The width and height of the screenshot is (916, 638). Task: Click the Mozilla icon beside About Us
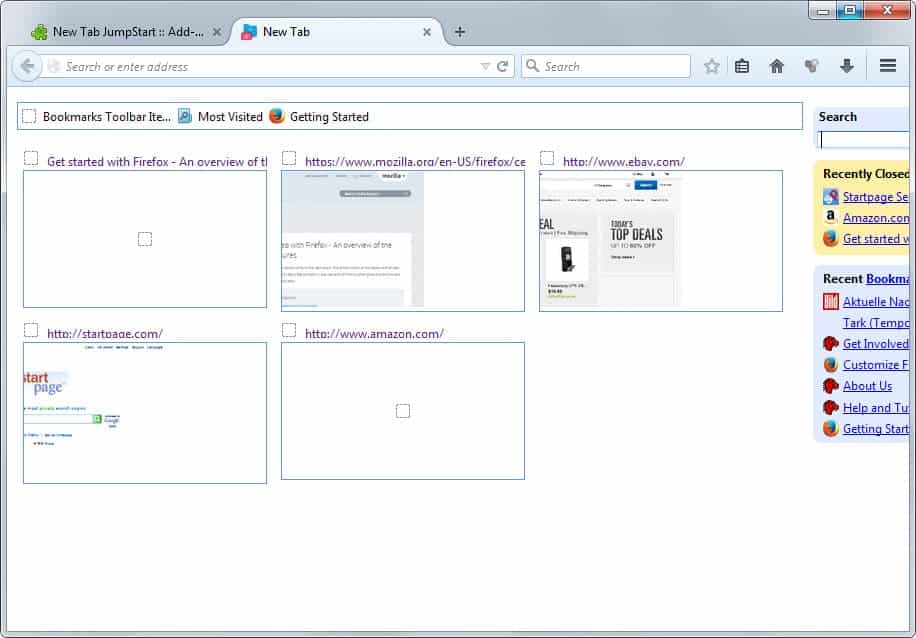click(831, 386)
